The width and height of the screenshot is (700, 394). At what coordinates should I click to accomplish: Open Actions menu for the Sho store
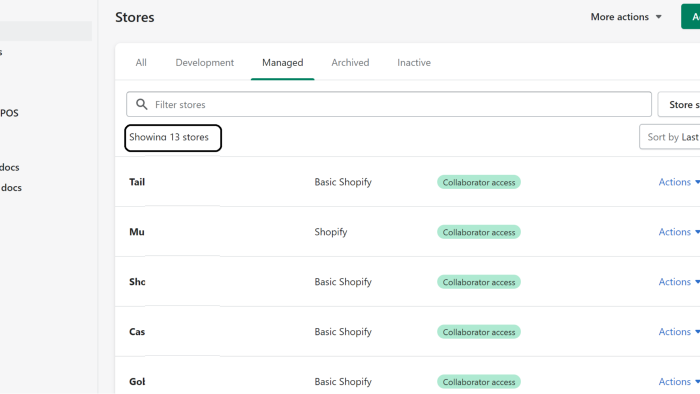pyautogui.click(x=679, y=282)
